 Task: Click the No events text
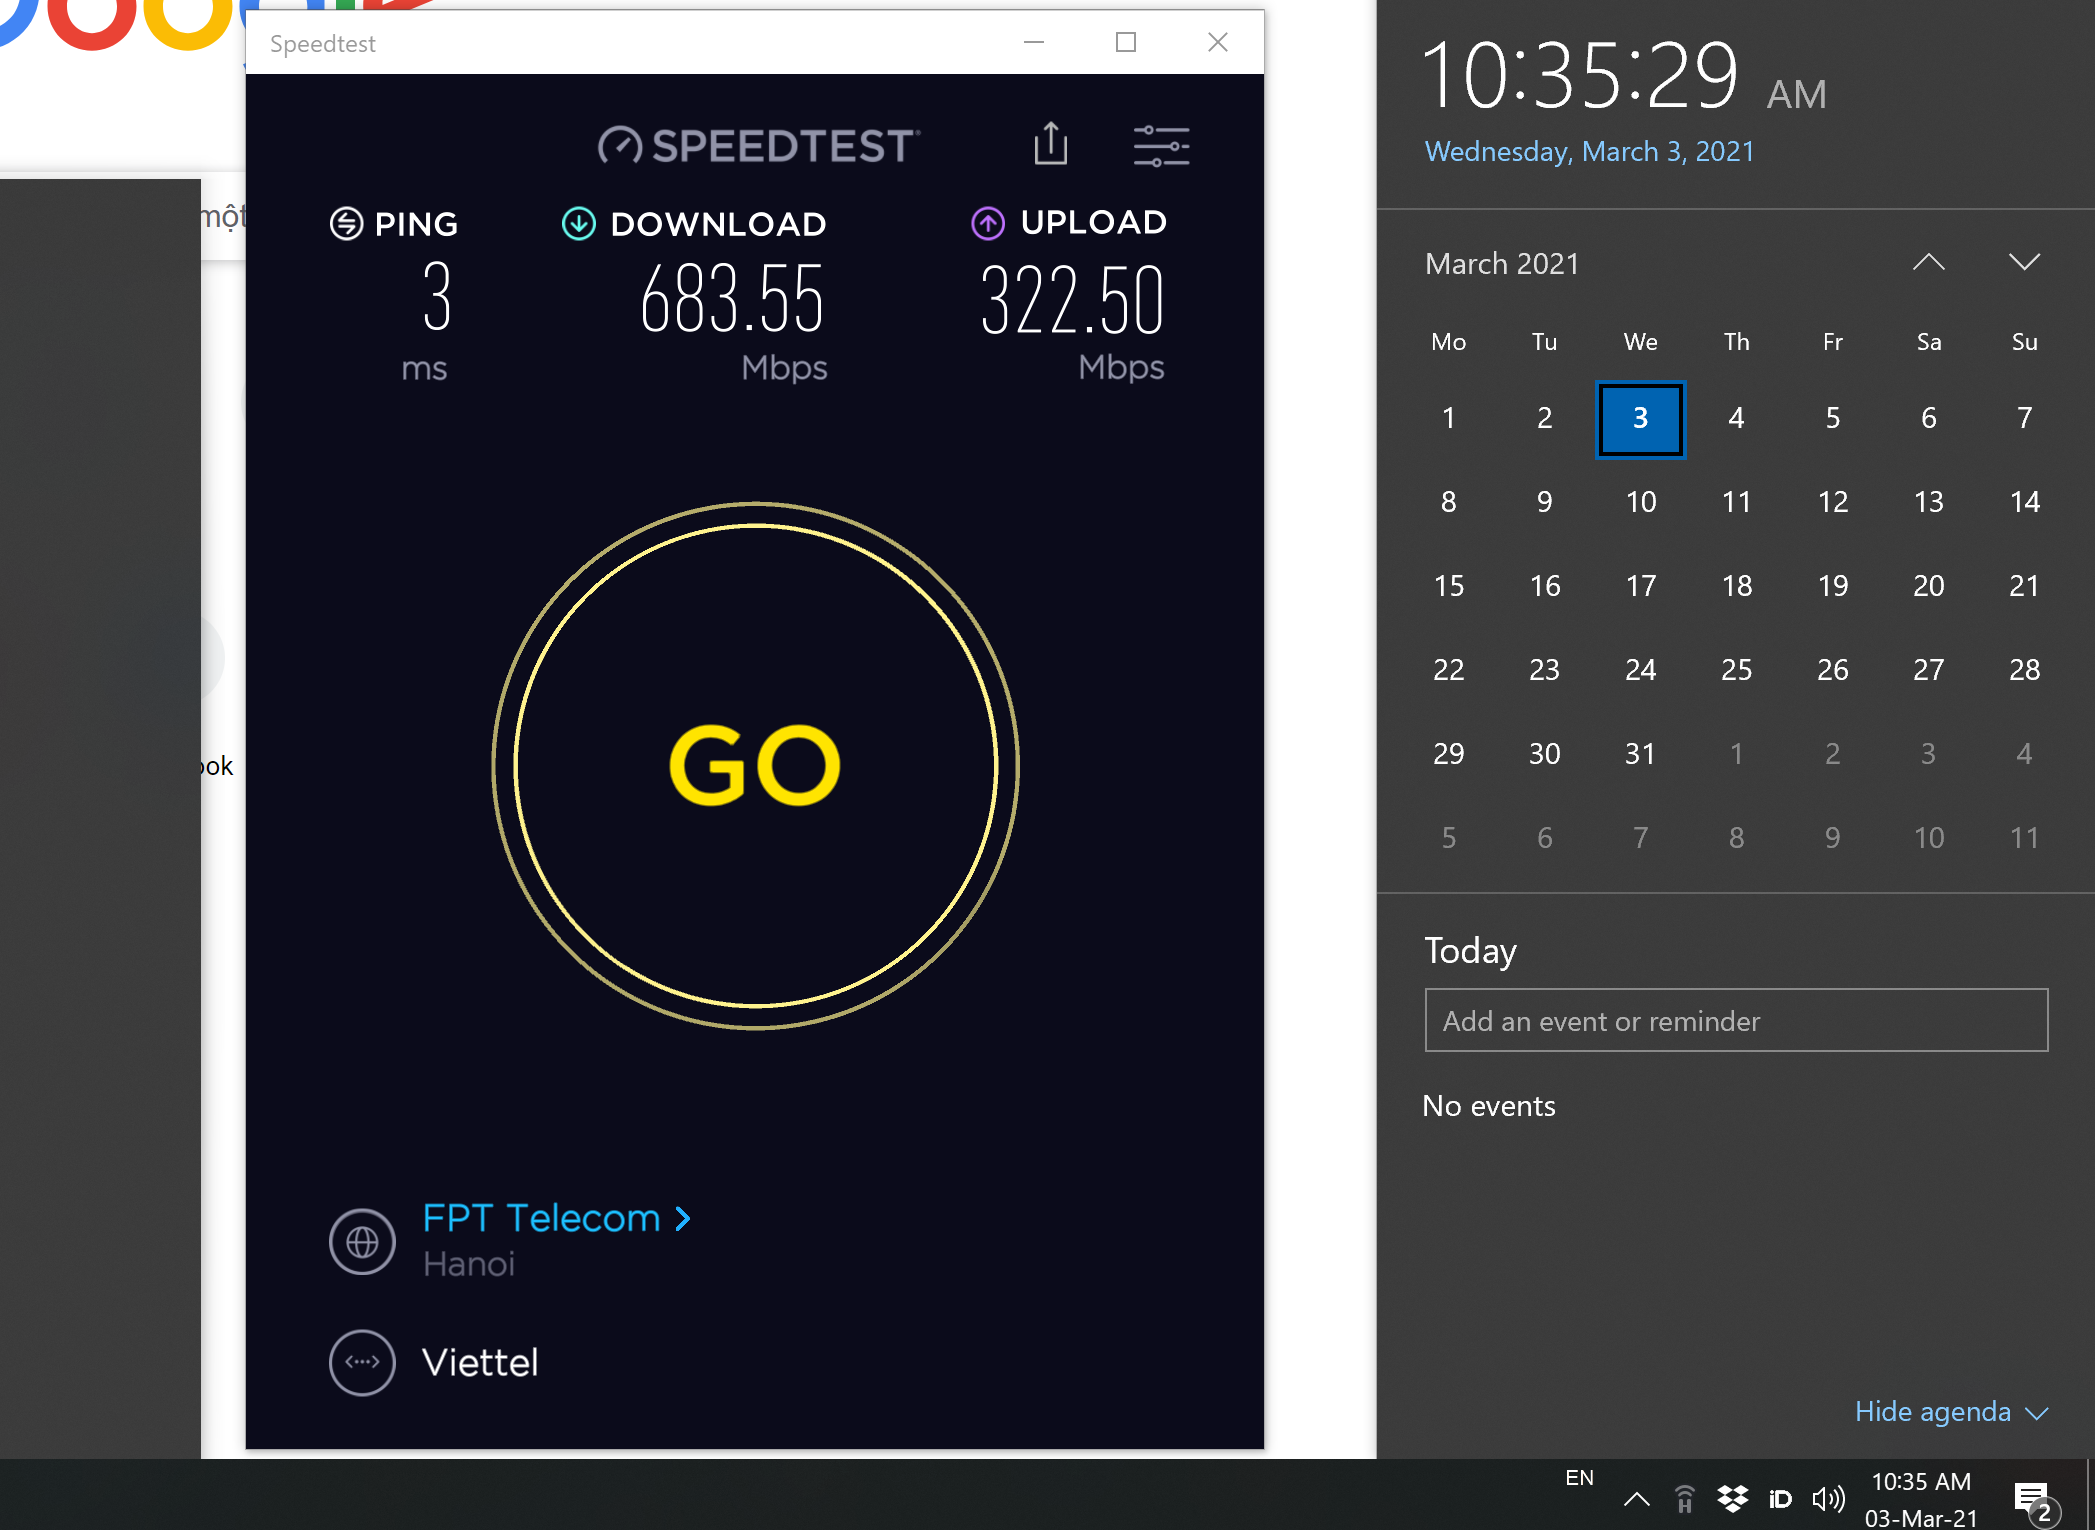pos(1489,1106)
